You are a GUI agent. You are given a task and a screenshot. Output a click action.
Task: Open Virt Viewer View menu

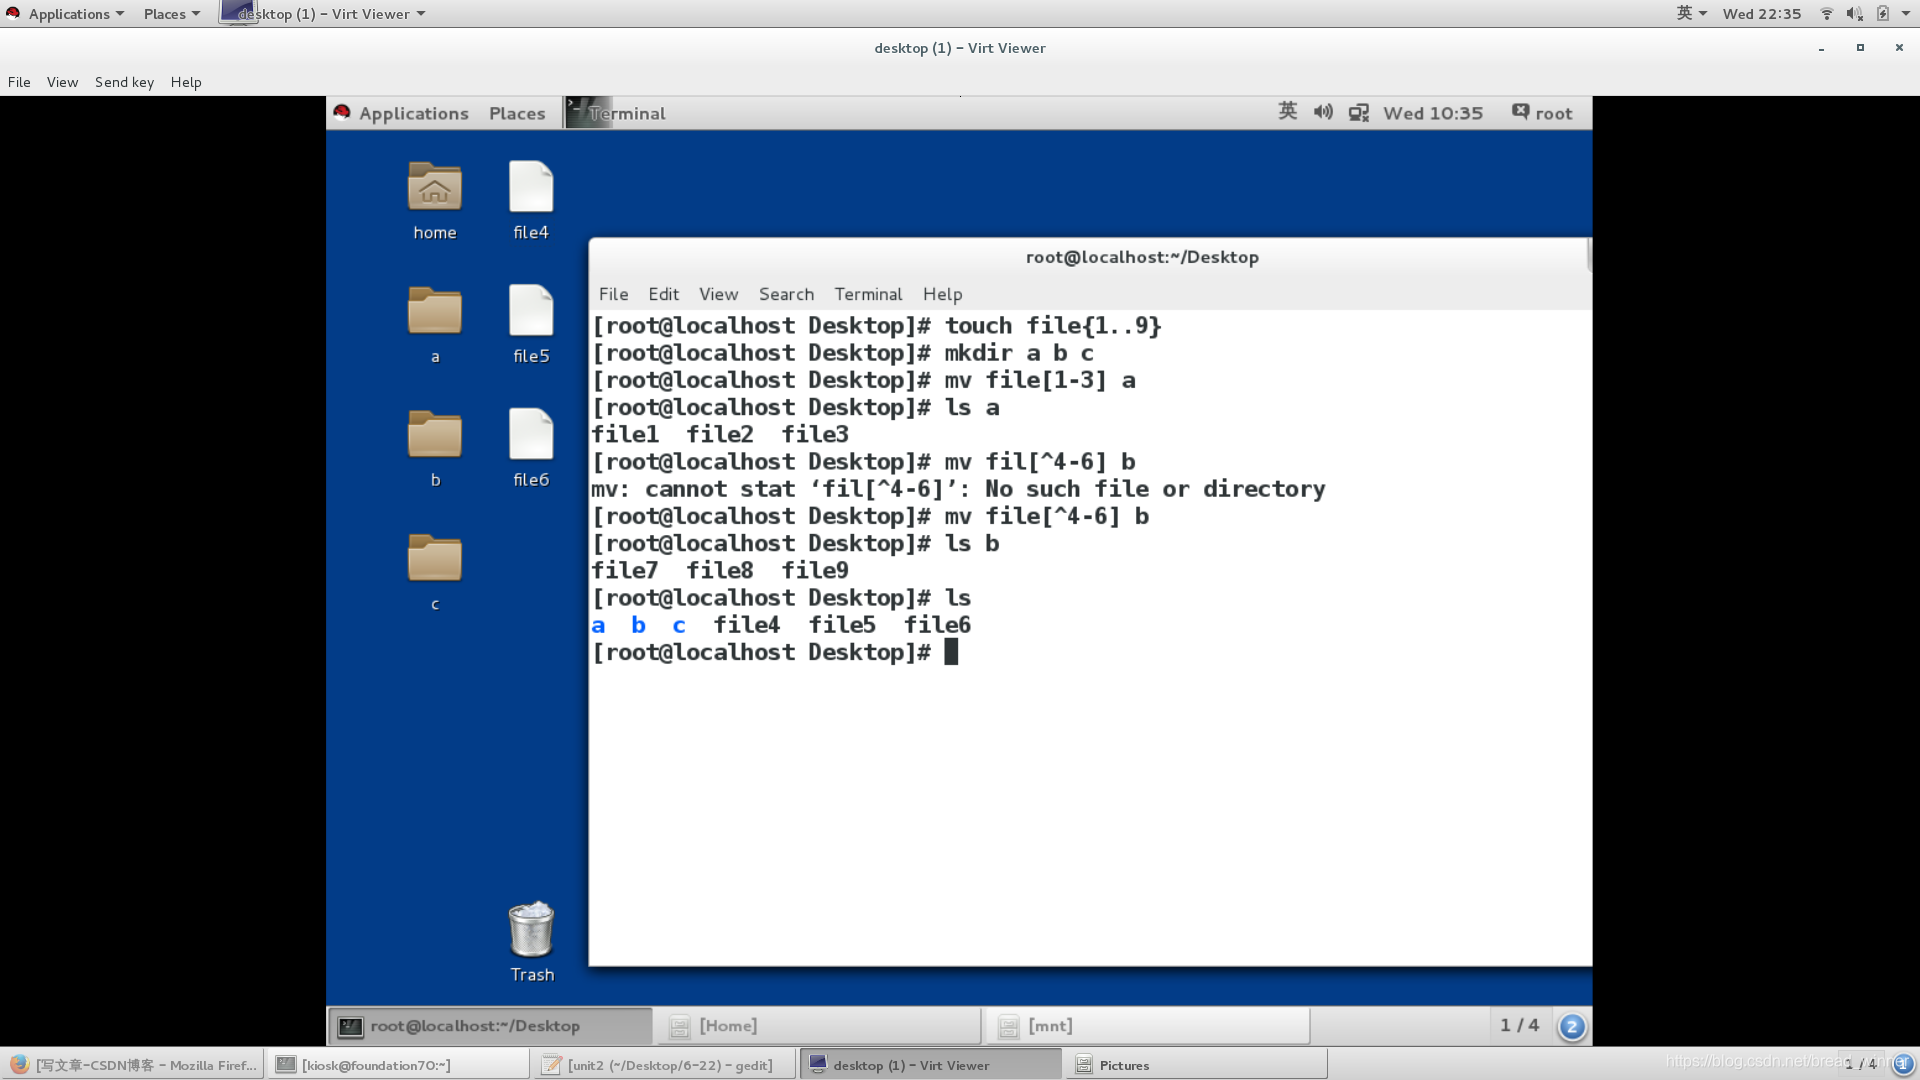tap(62, 82)
